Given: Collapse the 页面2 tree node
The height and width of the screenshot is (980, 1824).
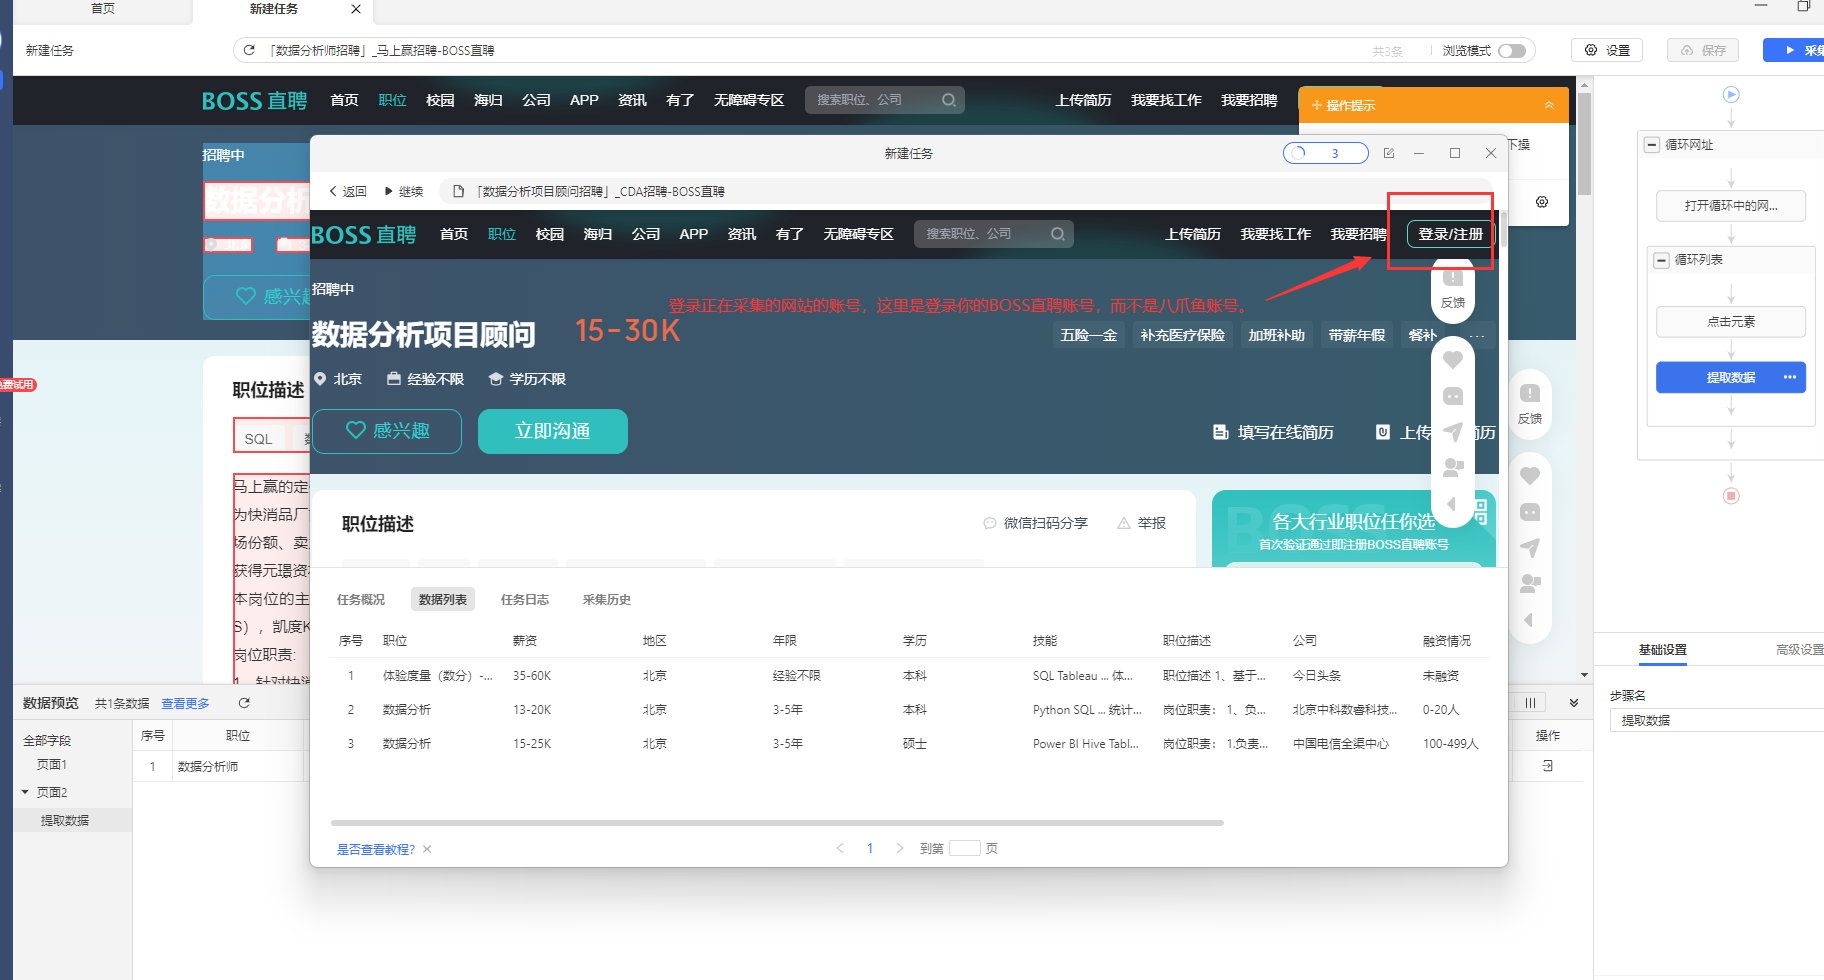Looking at the screenshot, I should click(25, 792).
